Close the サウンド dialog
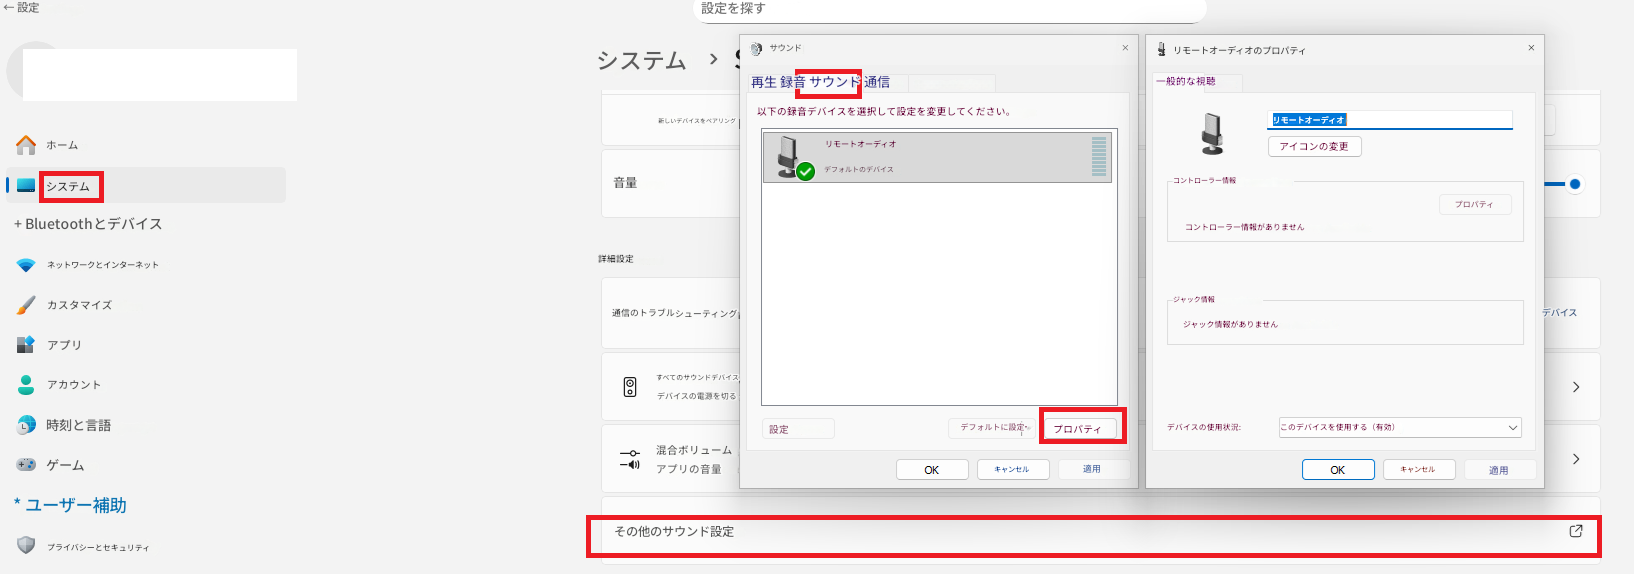Viewport: 1634px width, 574px height. point(1125,48)
